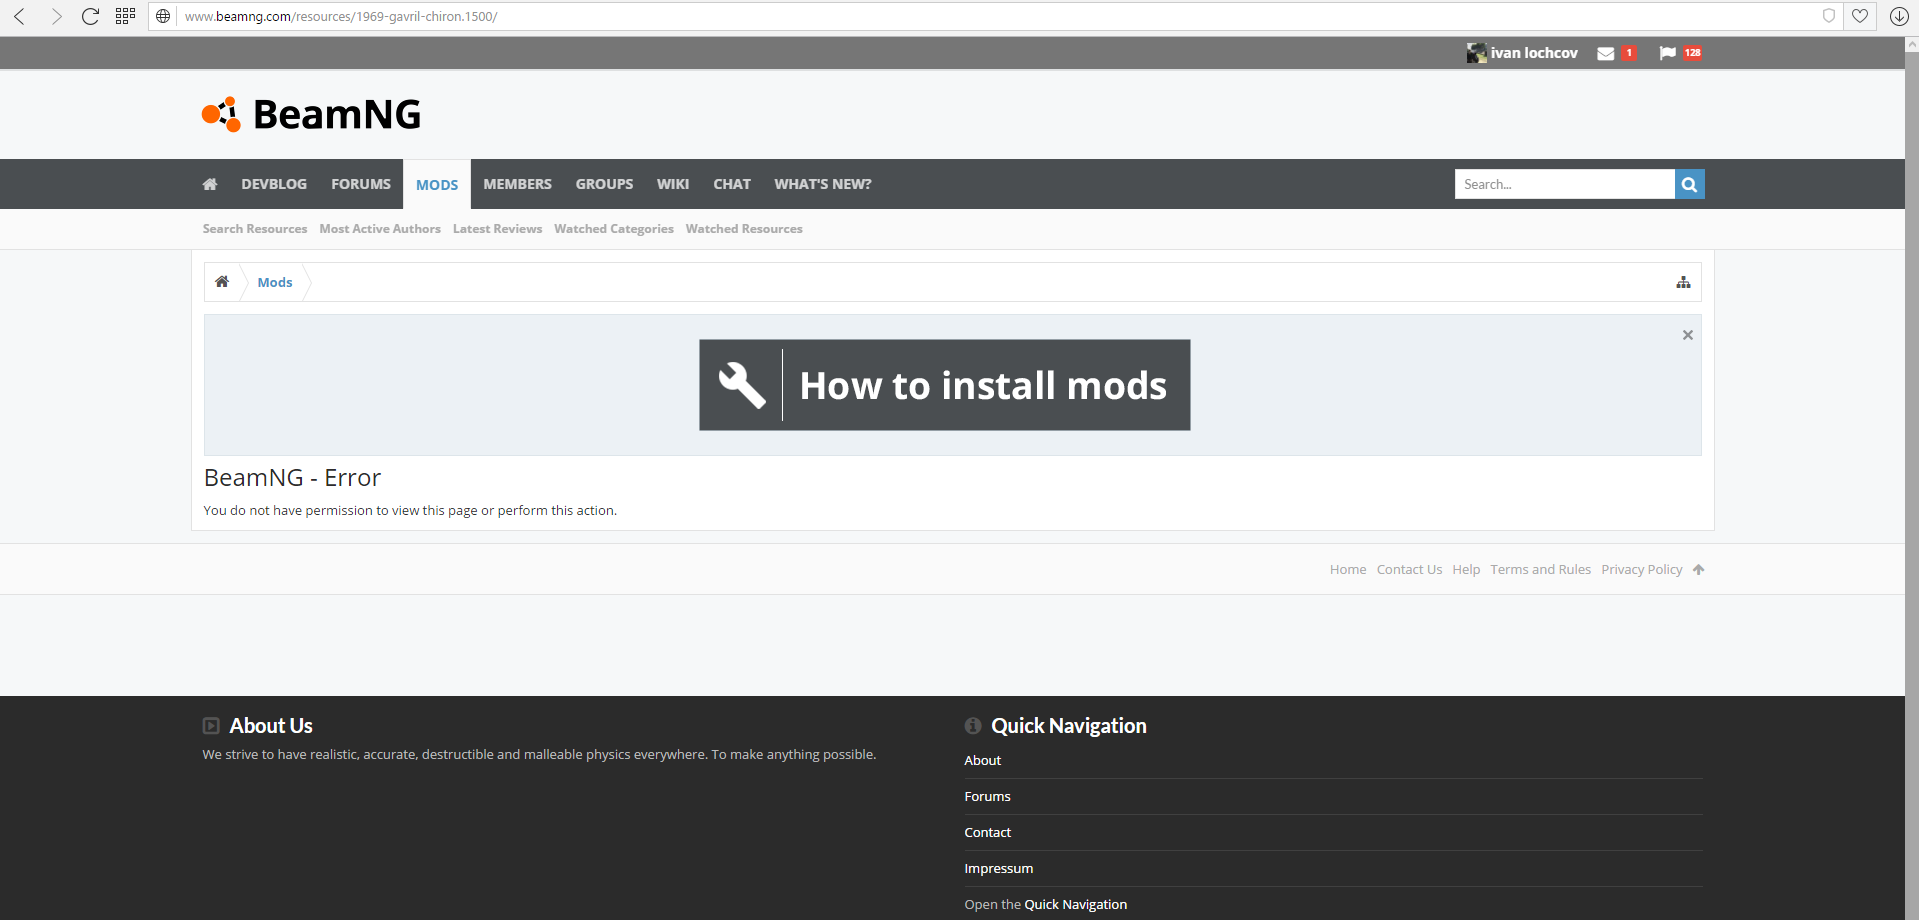
Task: Bookmark the page with the heart icon
Action: click(x=1860, y=16)
